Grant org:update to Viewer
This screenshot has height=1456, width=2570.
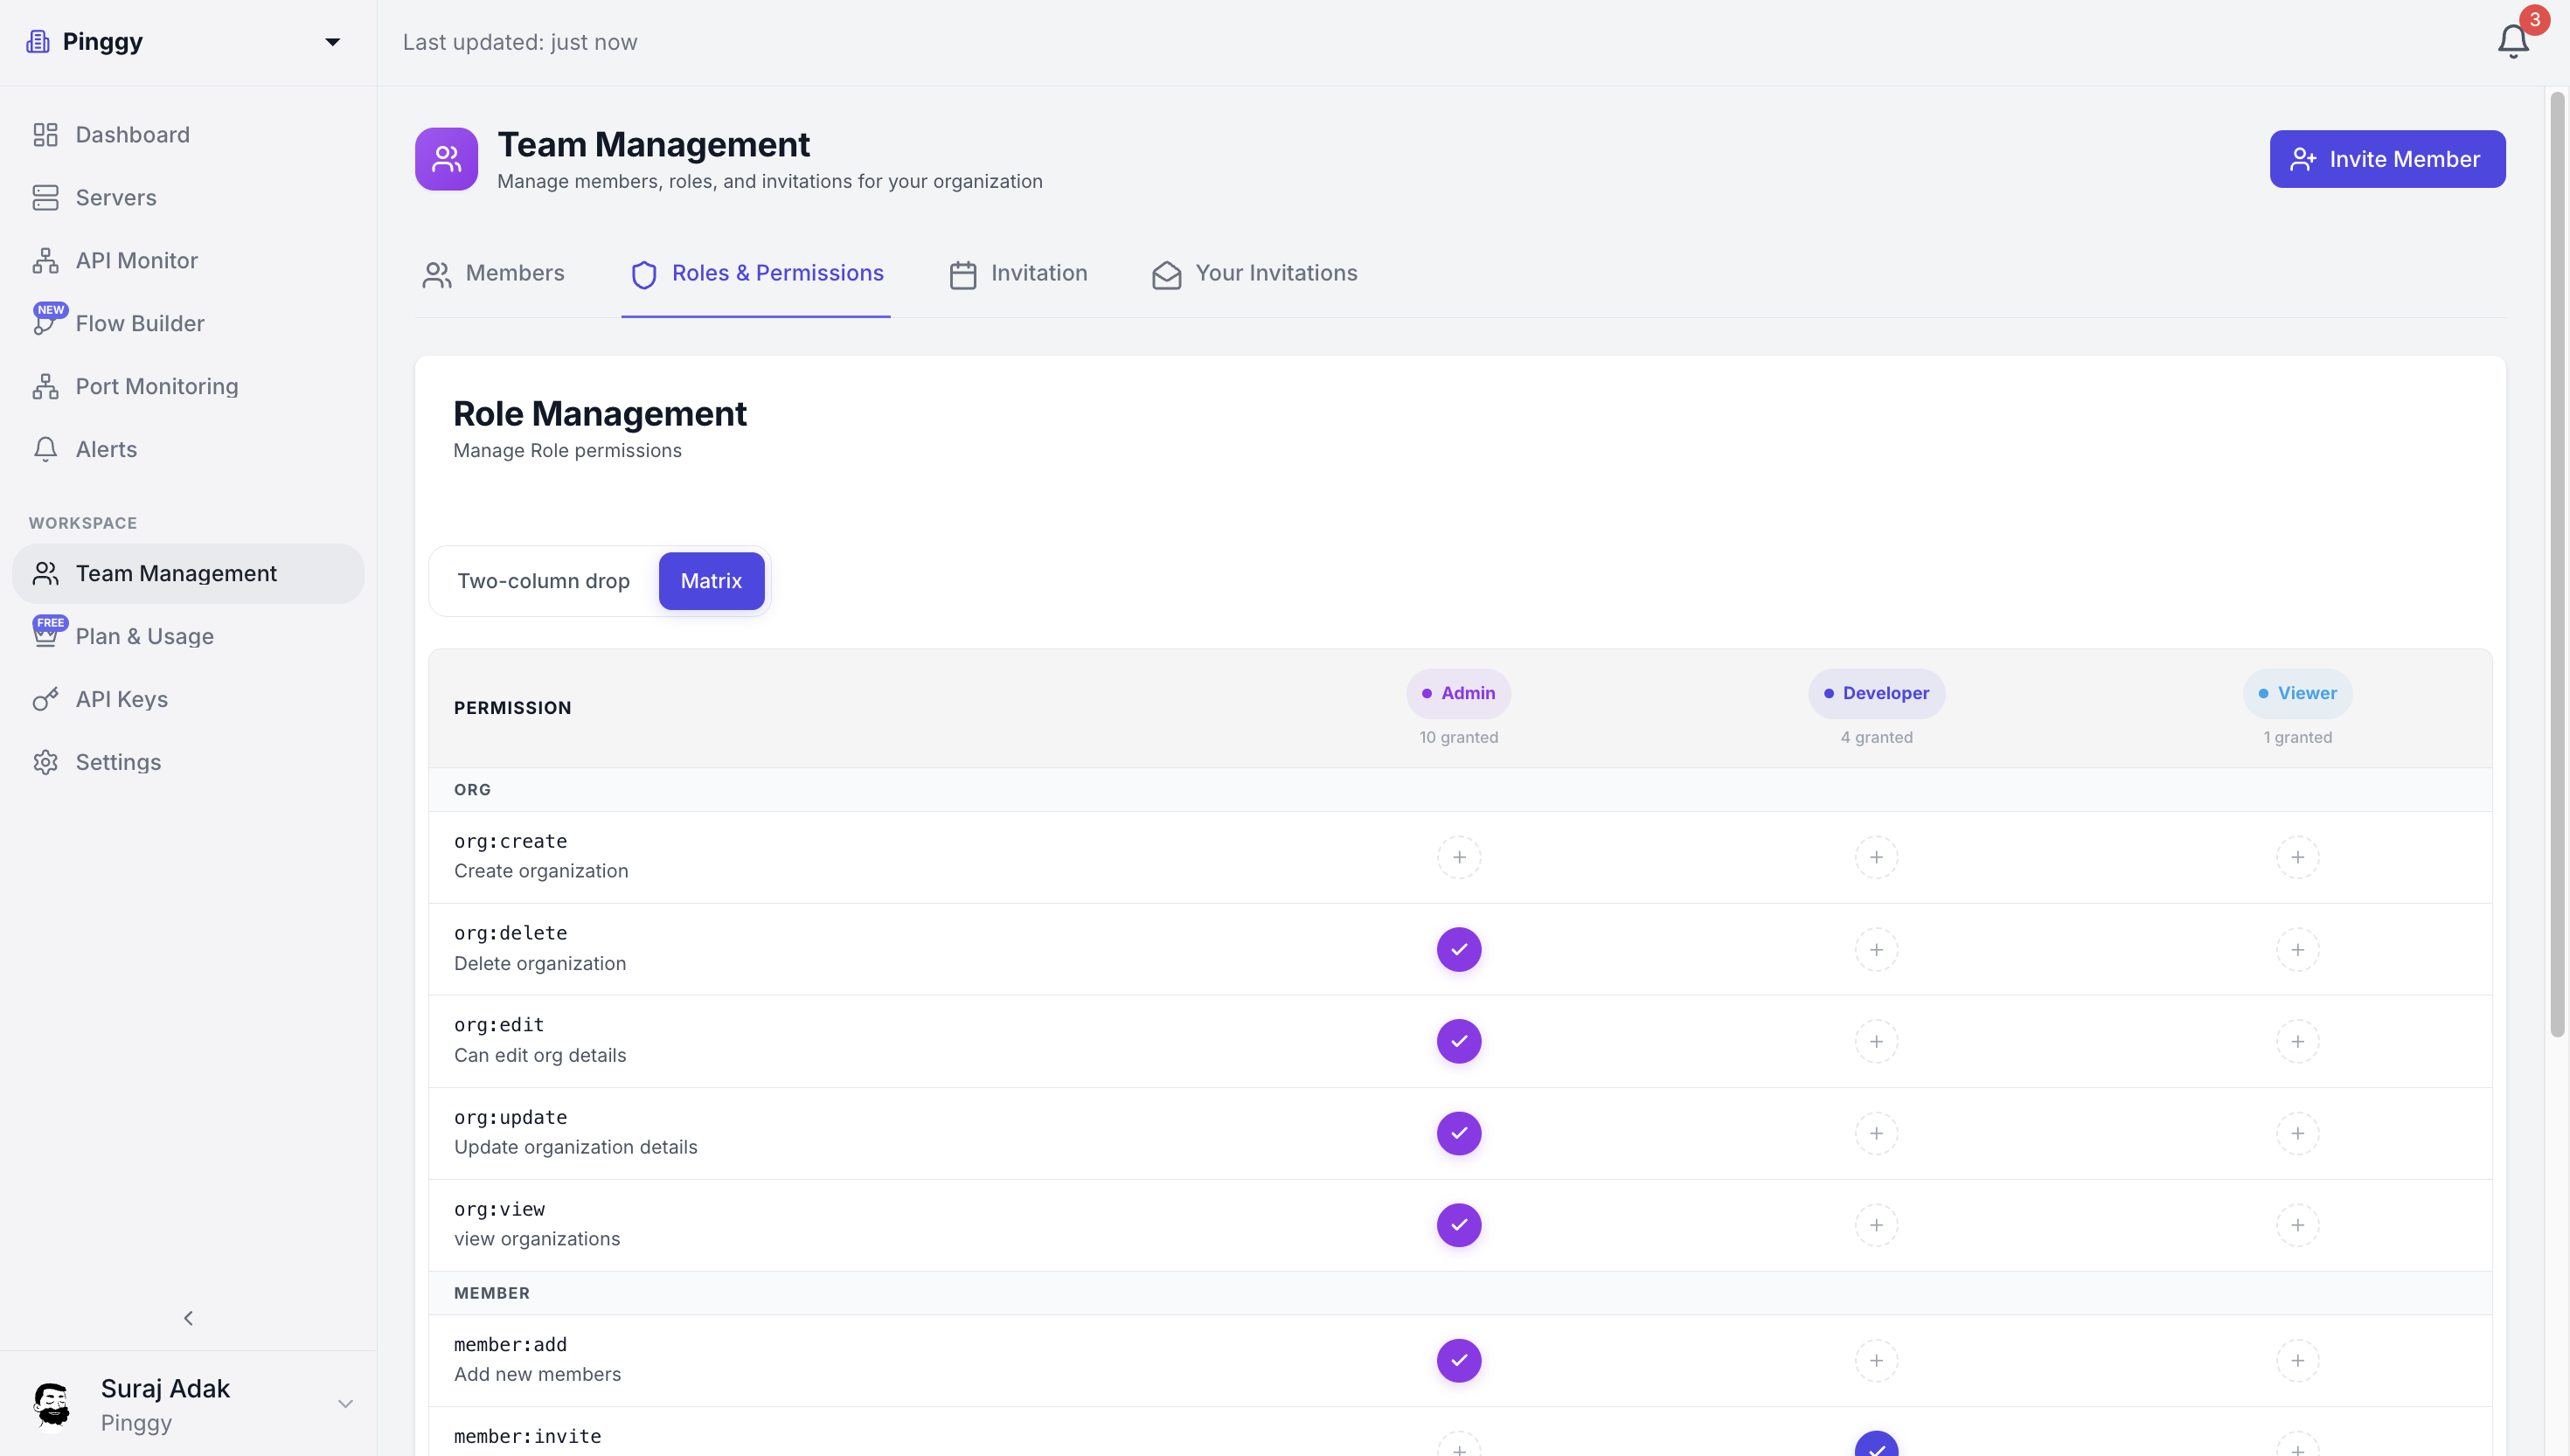[x=2297, y=1134]
